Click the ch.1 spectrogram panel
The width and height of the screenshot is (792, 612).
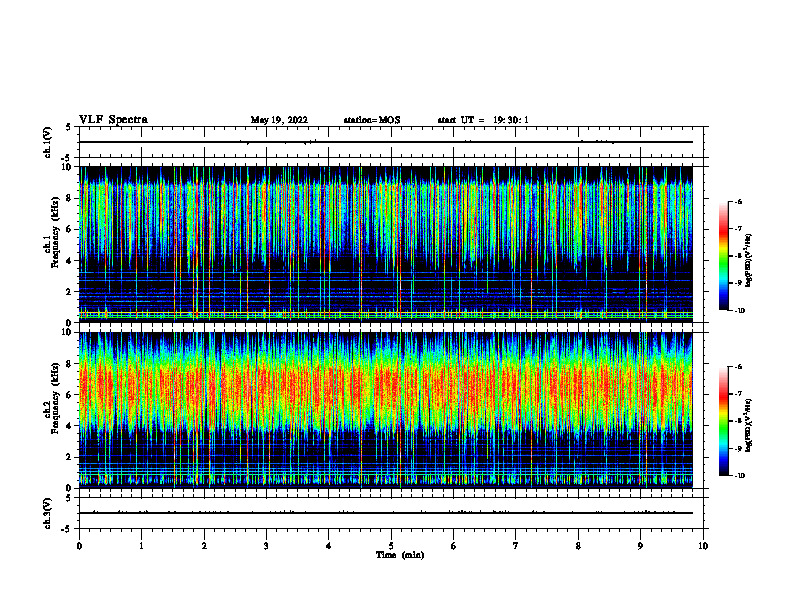(385, 244)
